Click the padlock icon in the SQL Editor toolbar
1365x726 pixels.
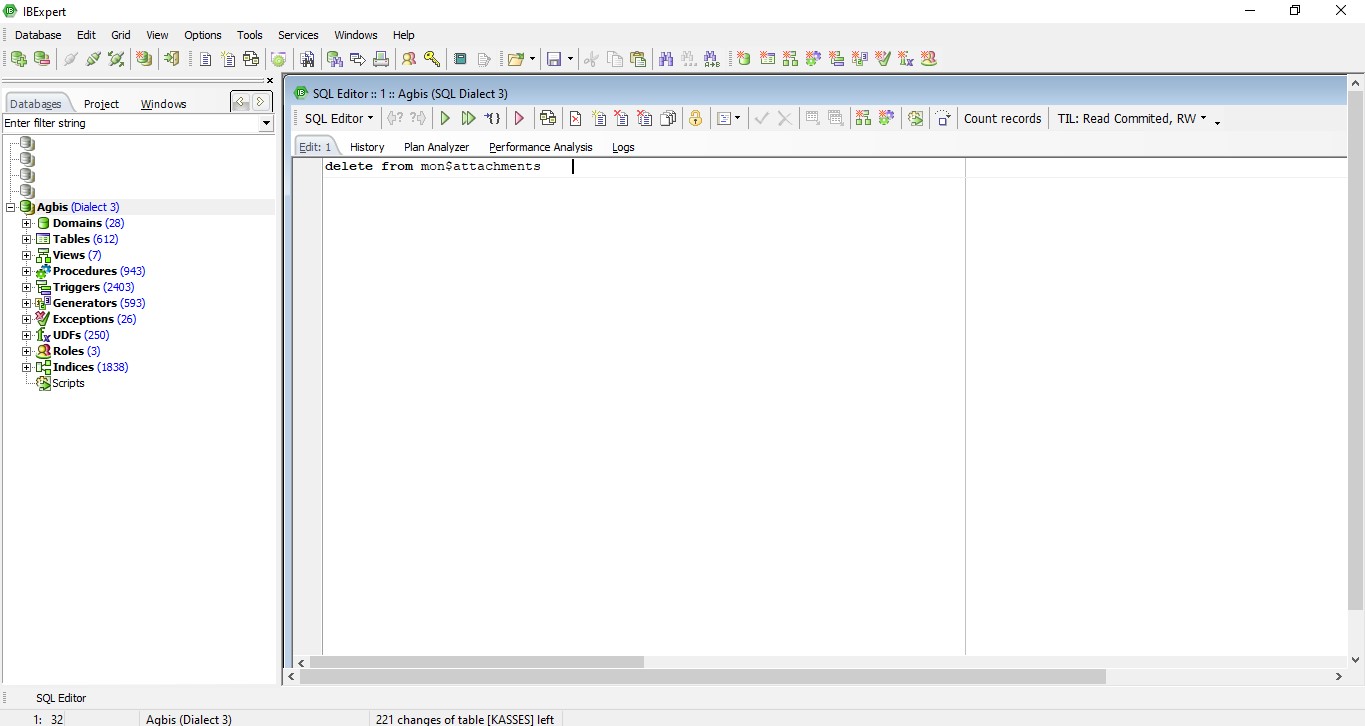pos(695,118)
